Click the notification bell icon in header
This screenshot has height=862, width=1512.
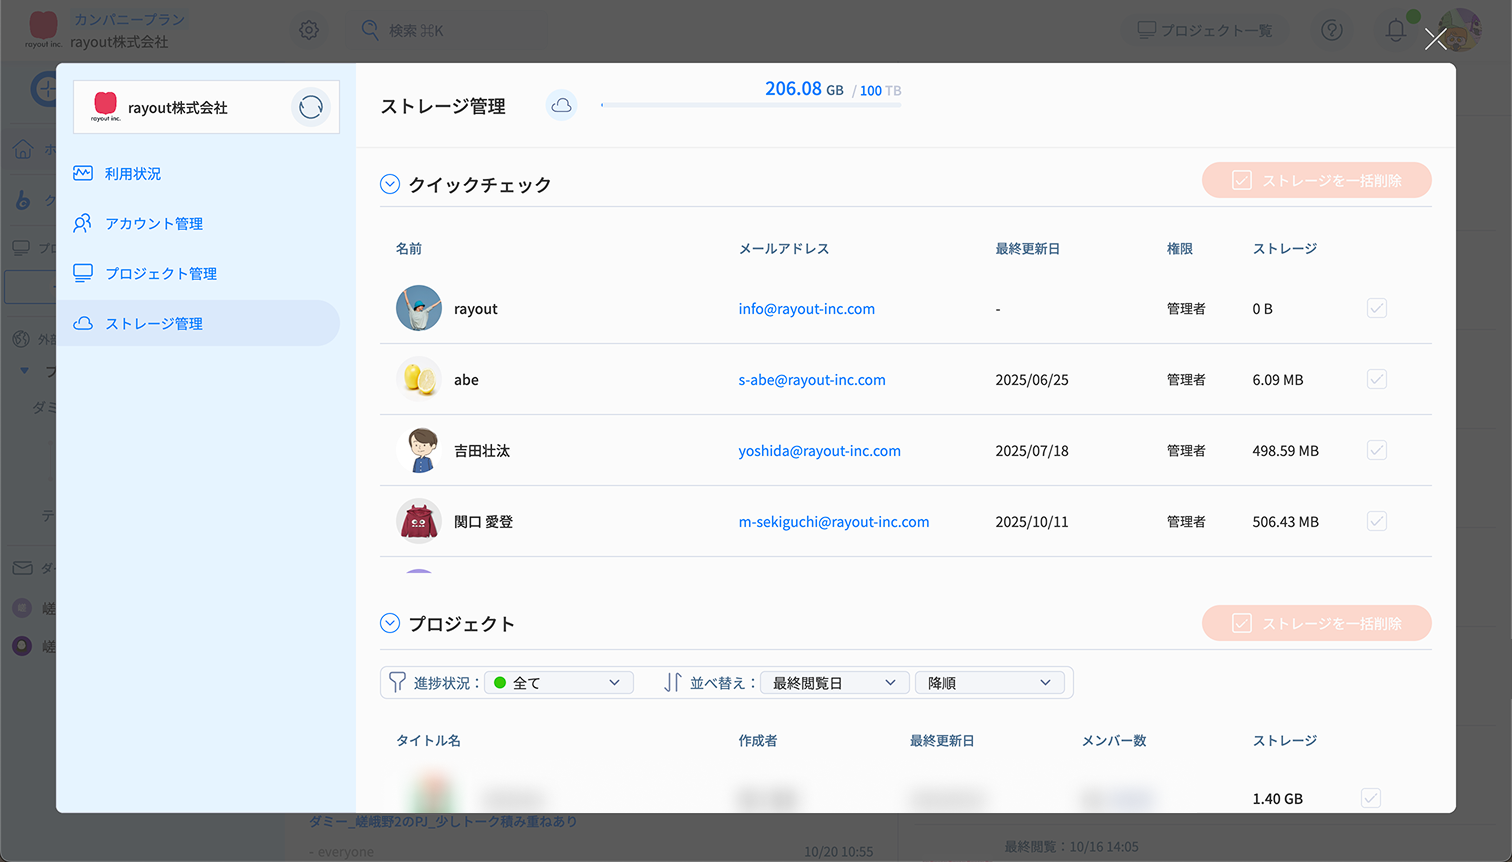[x=1396, y=30]
